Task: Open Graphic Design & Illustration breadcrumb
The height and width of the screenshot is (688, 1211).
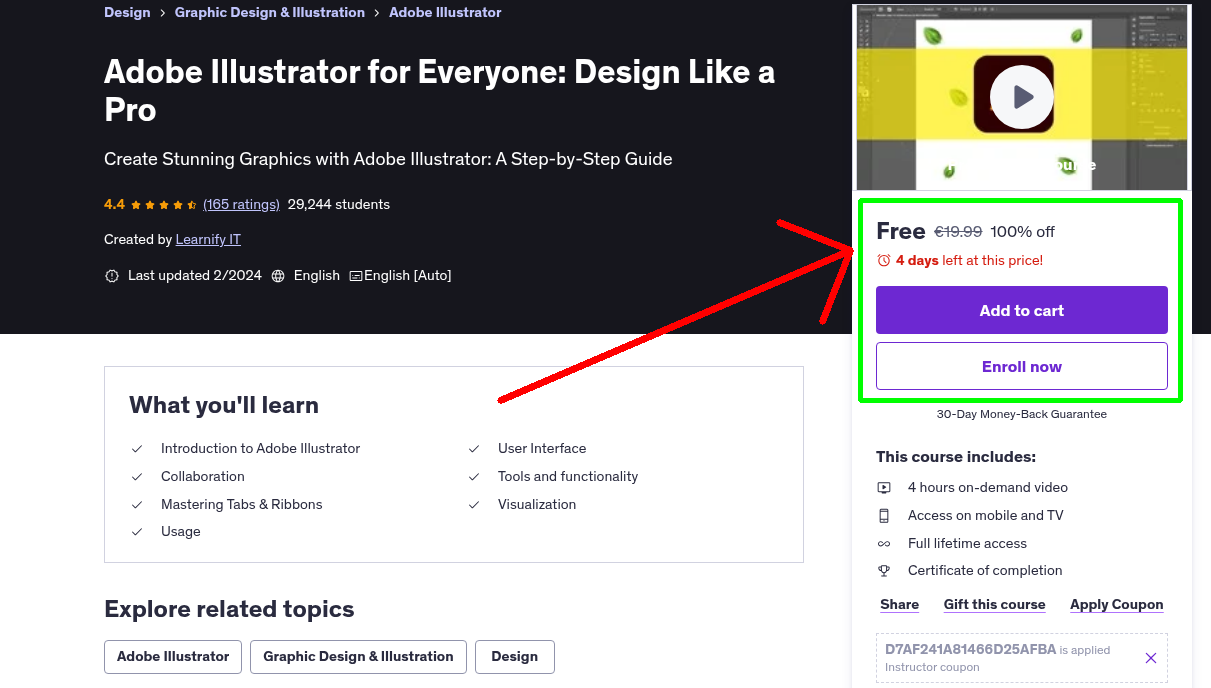Action: tap(270, 13)
